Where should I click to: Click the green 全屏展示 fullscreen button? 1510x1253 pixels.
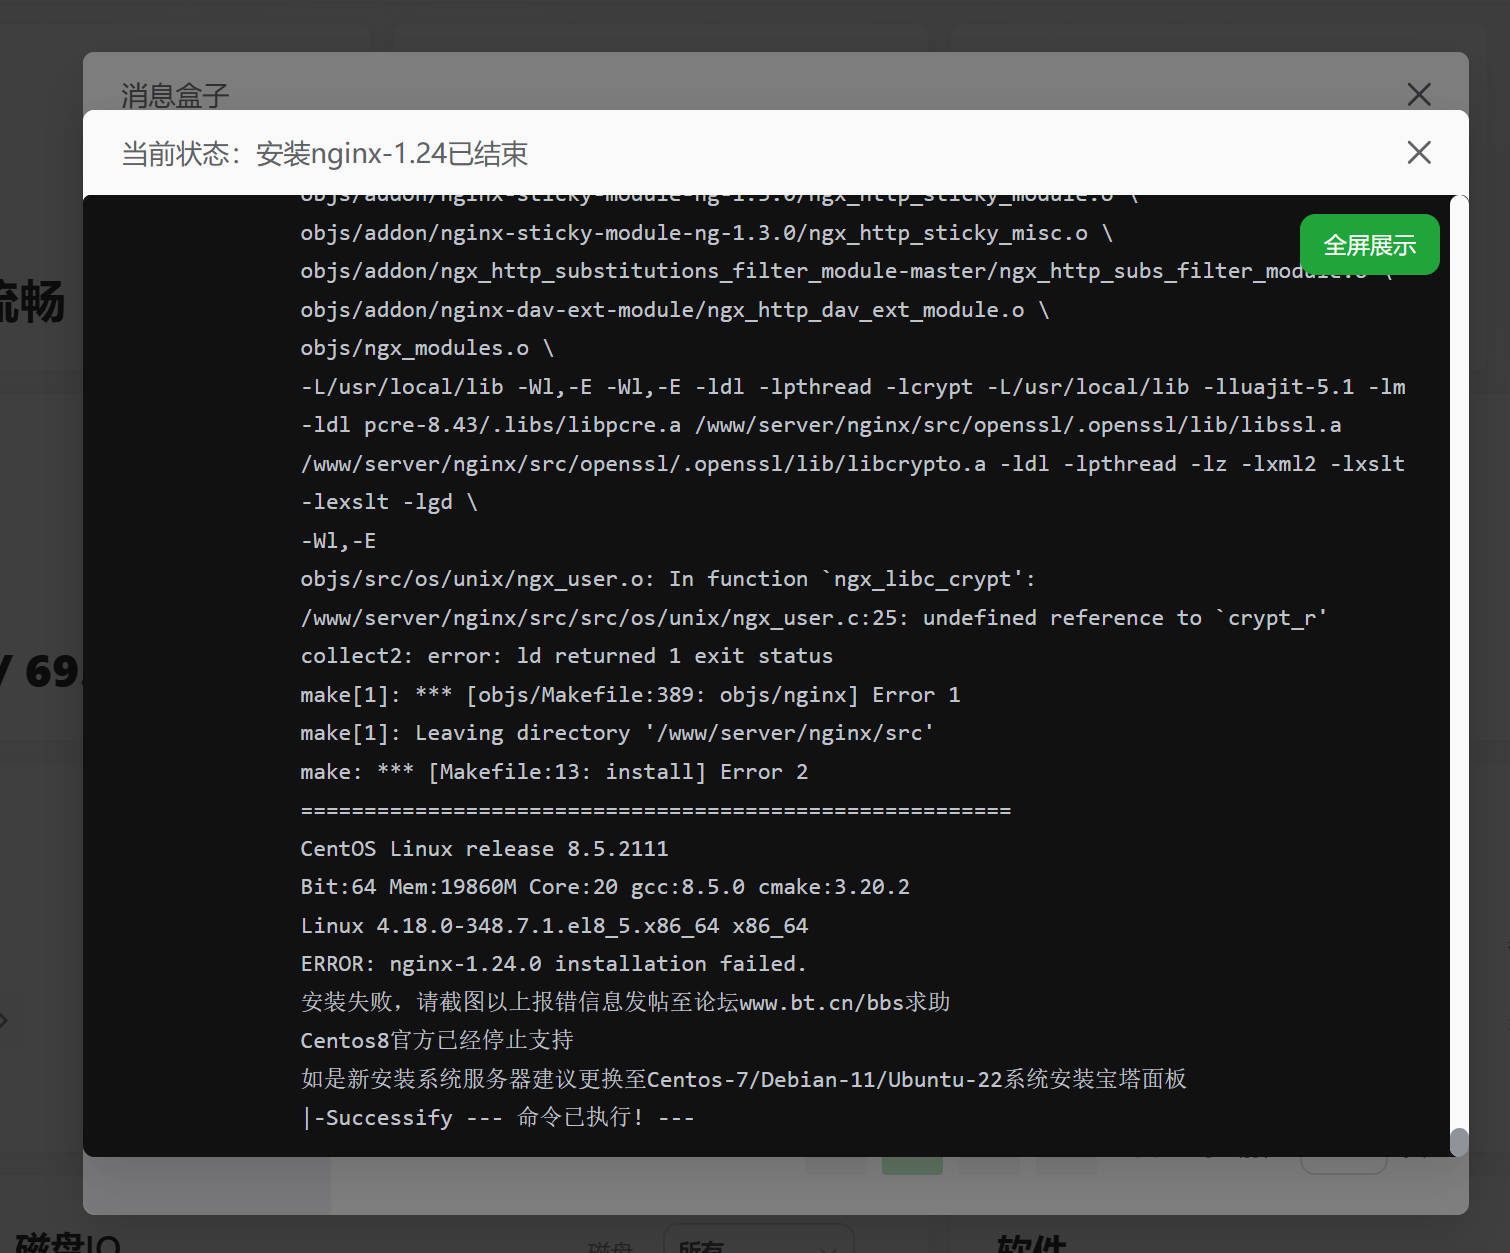pyautogui.click(x=1369, y=245)
